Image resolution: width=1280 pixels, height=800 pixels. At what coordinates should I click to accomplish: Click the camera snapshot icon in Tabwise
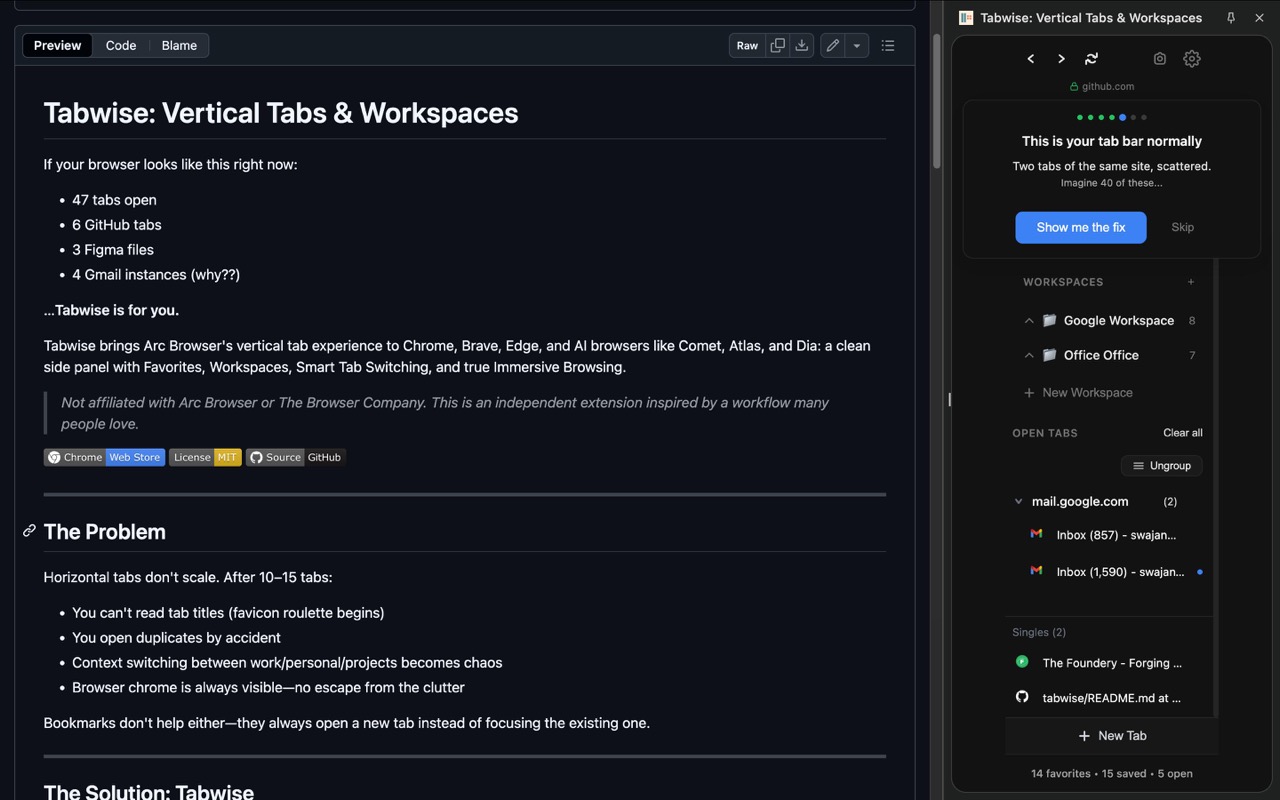coord(1160,59)
